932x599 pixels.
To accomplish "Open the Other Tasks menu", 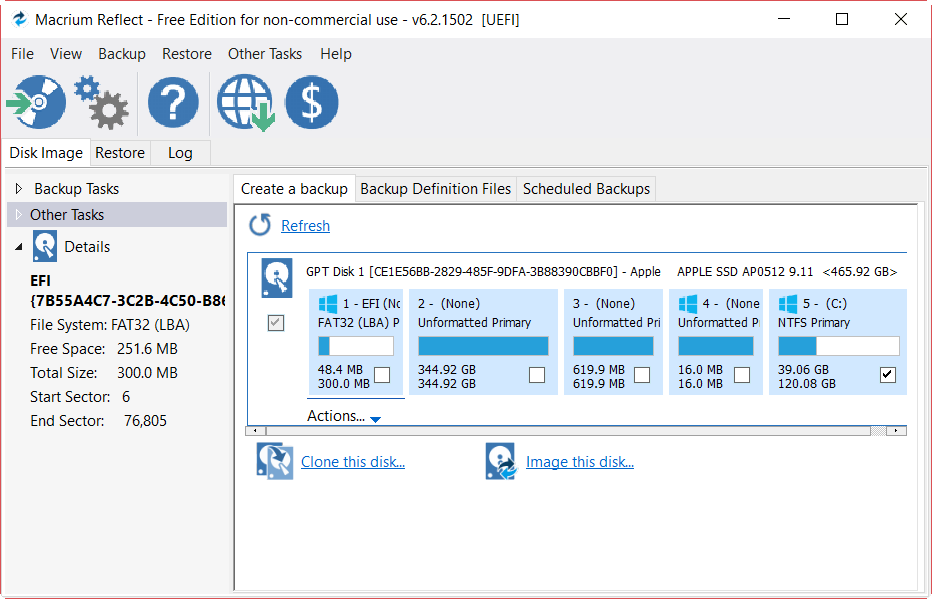I will coord(265,53).
